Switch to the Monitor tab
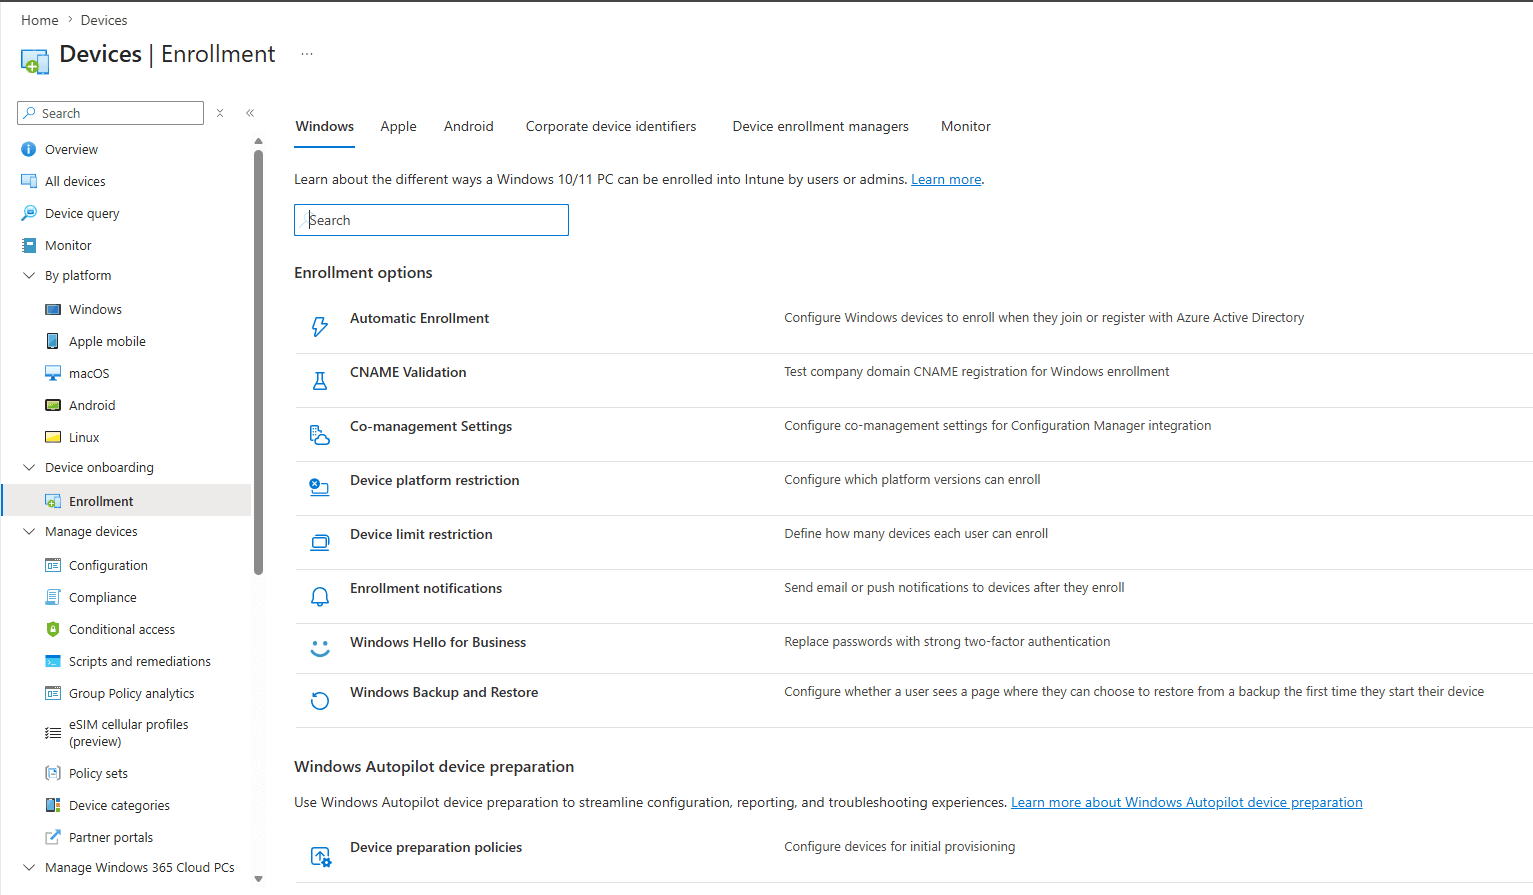The height and width of the screenshot is (895, 1533). click(966, 126)
